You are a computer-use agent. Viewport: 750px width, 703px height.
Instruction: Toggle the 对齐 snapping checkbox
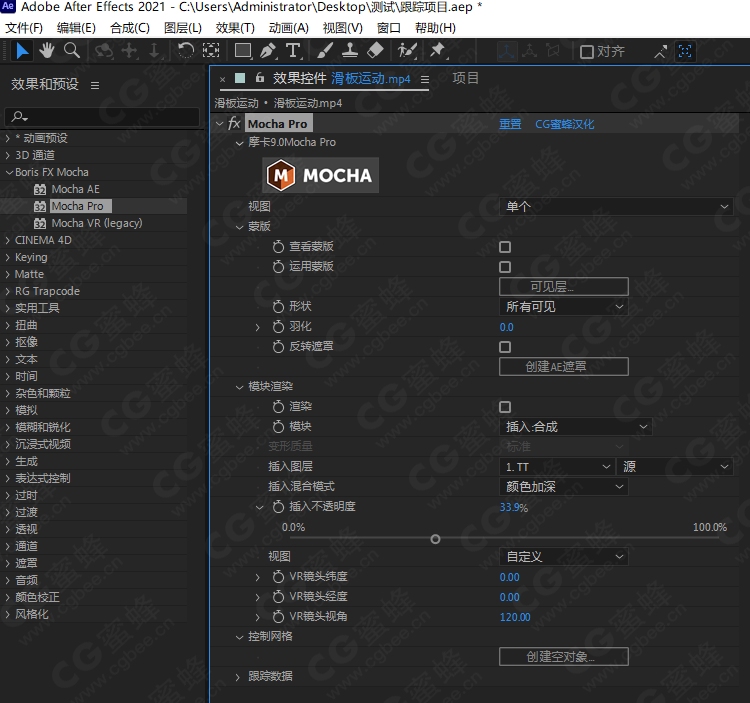pos(586,52)
